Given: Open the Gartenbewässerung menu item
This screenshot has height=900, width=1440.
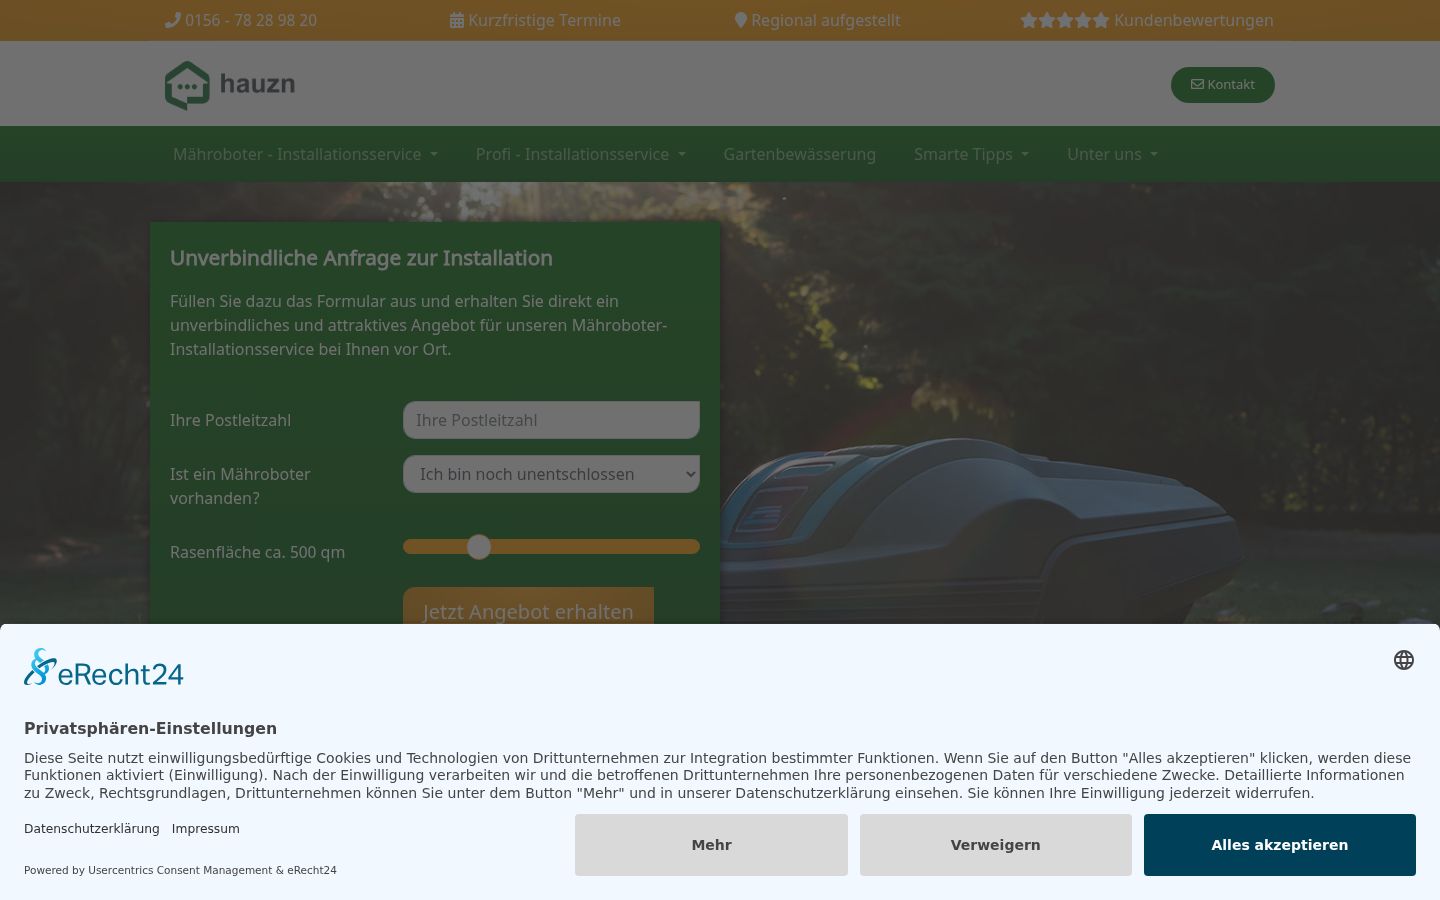Looking at the screenshot, I should click(799, 154).
